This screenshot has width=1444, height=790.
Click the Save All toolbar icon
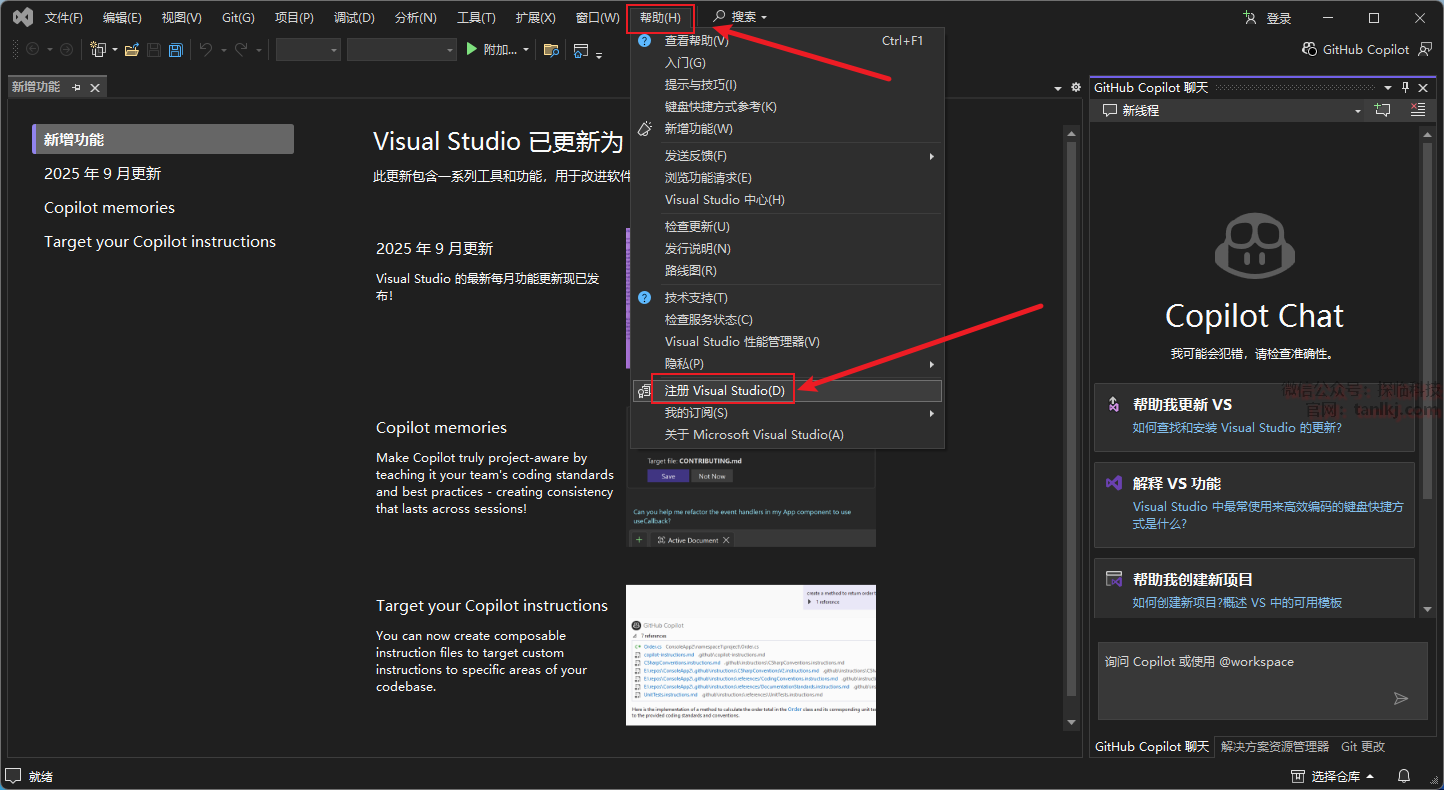(x=176, y=50)
